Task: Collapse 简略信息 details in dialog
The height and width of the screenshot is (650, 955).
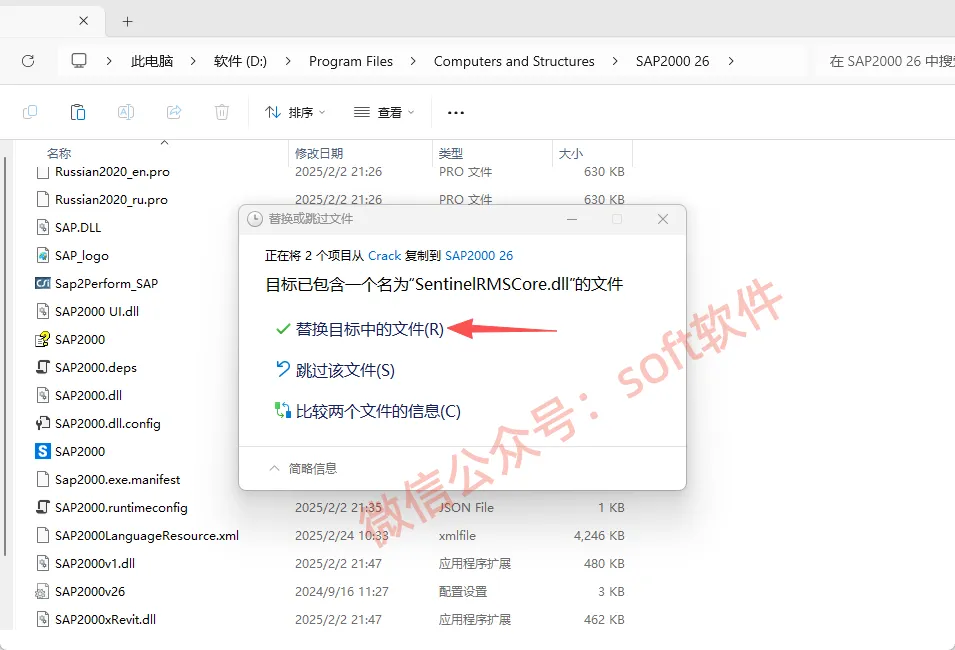Action: tap(303, 468)
